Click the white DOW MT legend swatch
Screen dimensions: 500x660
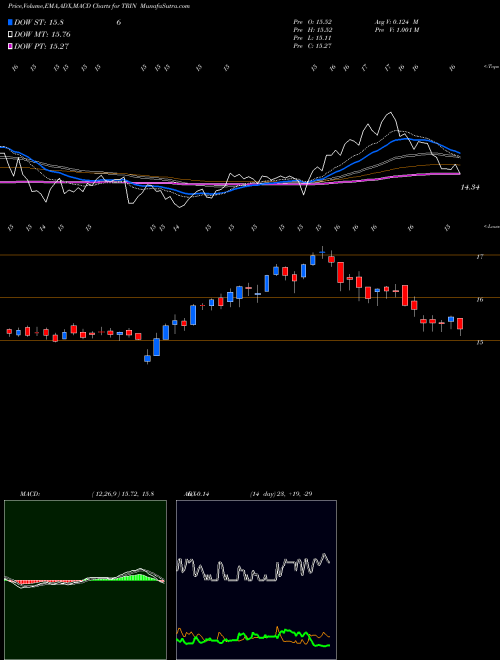click(11, 35)
